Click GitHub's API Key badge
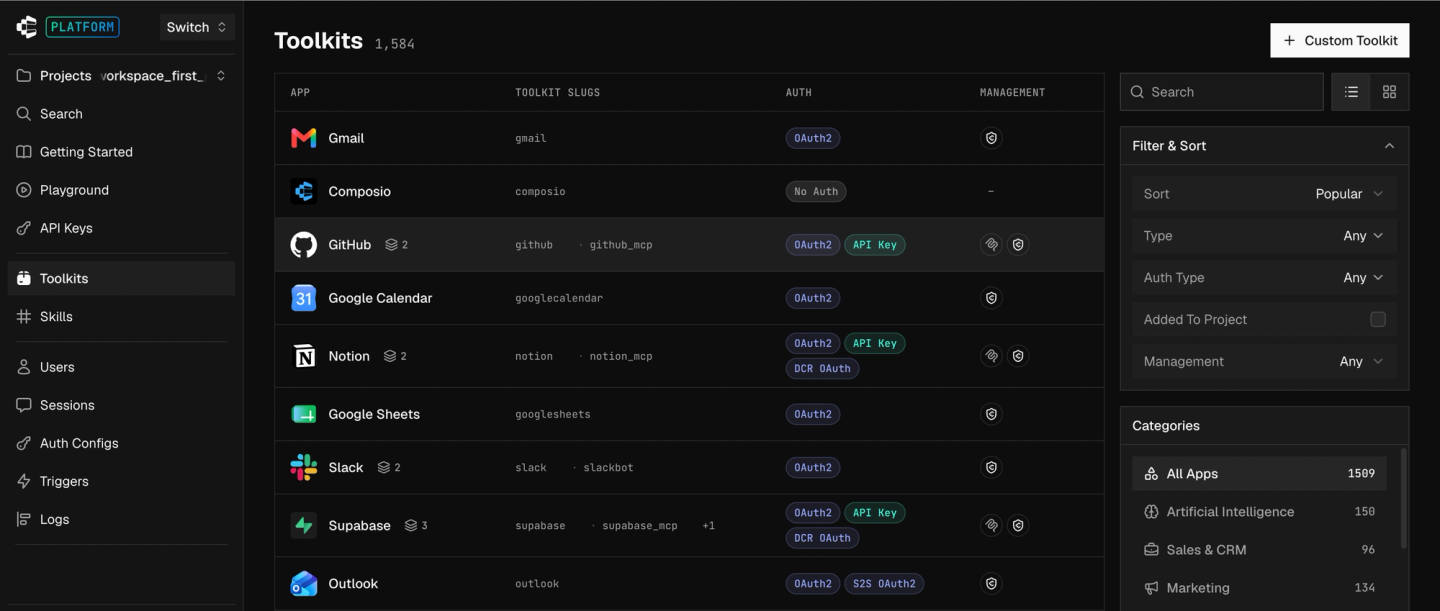 tap(875, 244)
